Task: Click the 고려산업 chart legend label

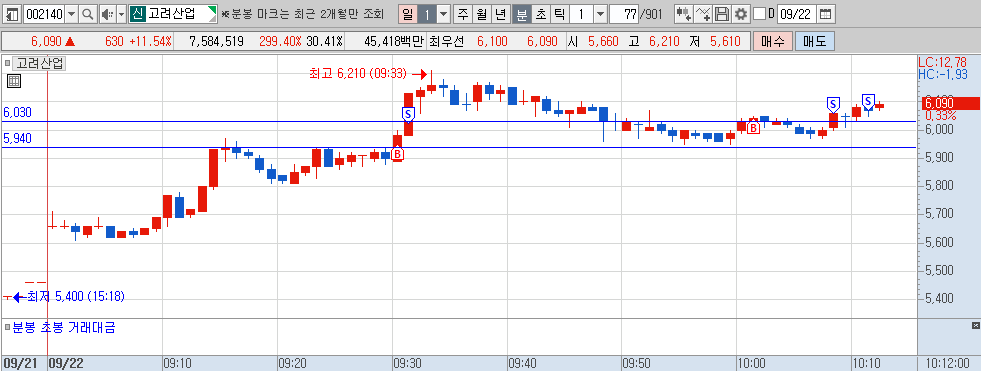Action: tap(39, 63)
